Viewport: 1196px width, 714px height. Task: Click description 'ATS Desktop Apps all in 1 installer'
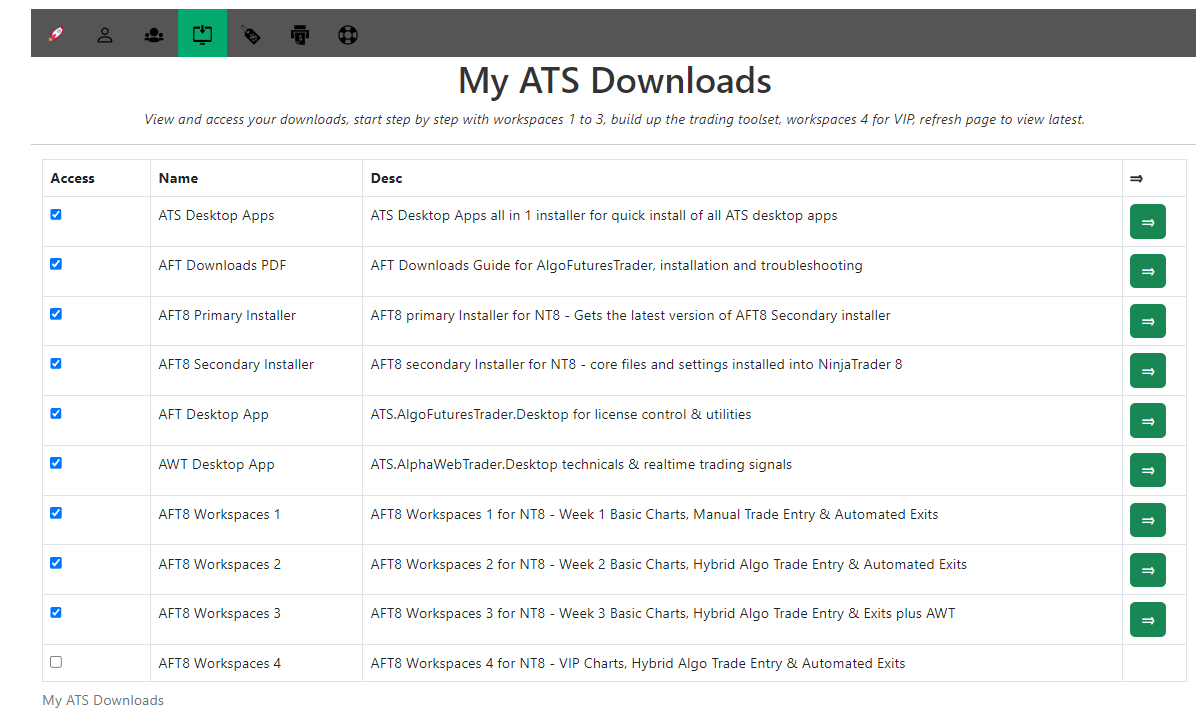(604, 216)
